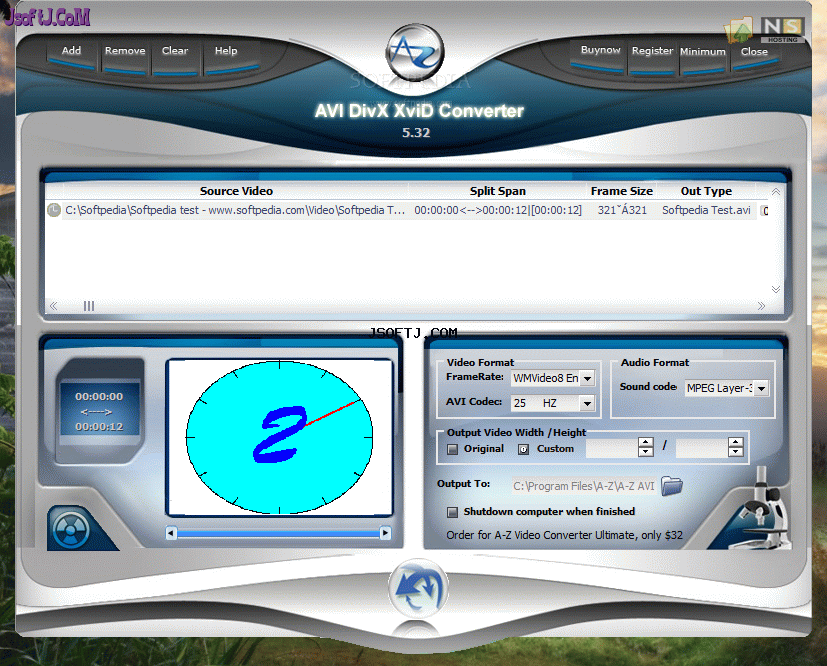
Task: Click right arrow of preview slider
Action: coord(386,533)
